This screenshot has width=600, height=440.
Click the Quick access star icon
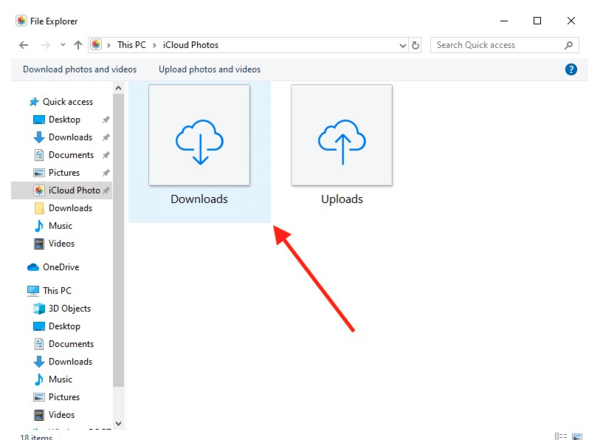[34, 102]
